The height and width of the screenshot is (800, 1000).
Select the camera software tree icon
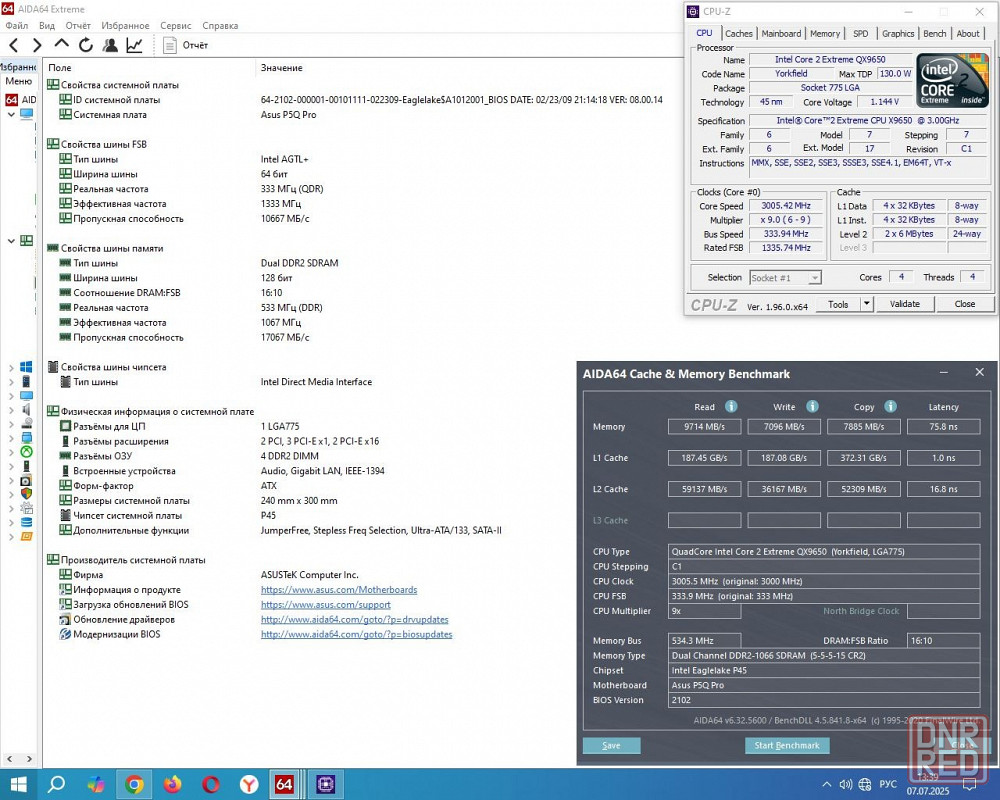[x=26, y=480]
